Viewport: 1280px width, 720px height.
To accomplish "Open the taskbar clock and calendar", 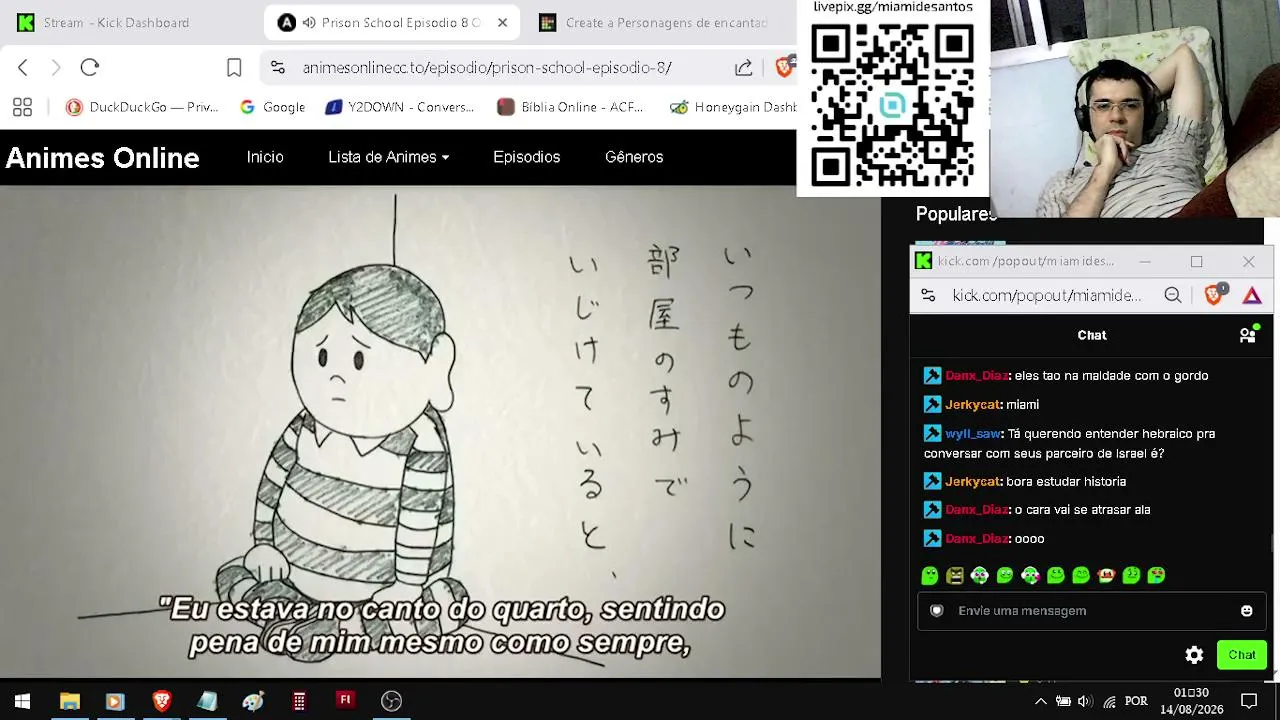I will (1192, 701).
